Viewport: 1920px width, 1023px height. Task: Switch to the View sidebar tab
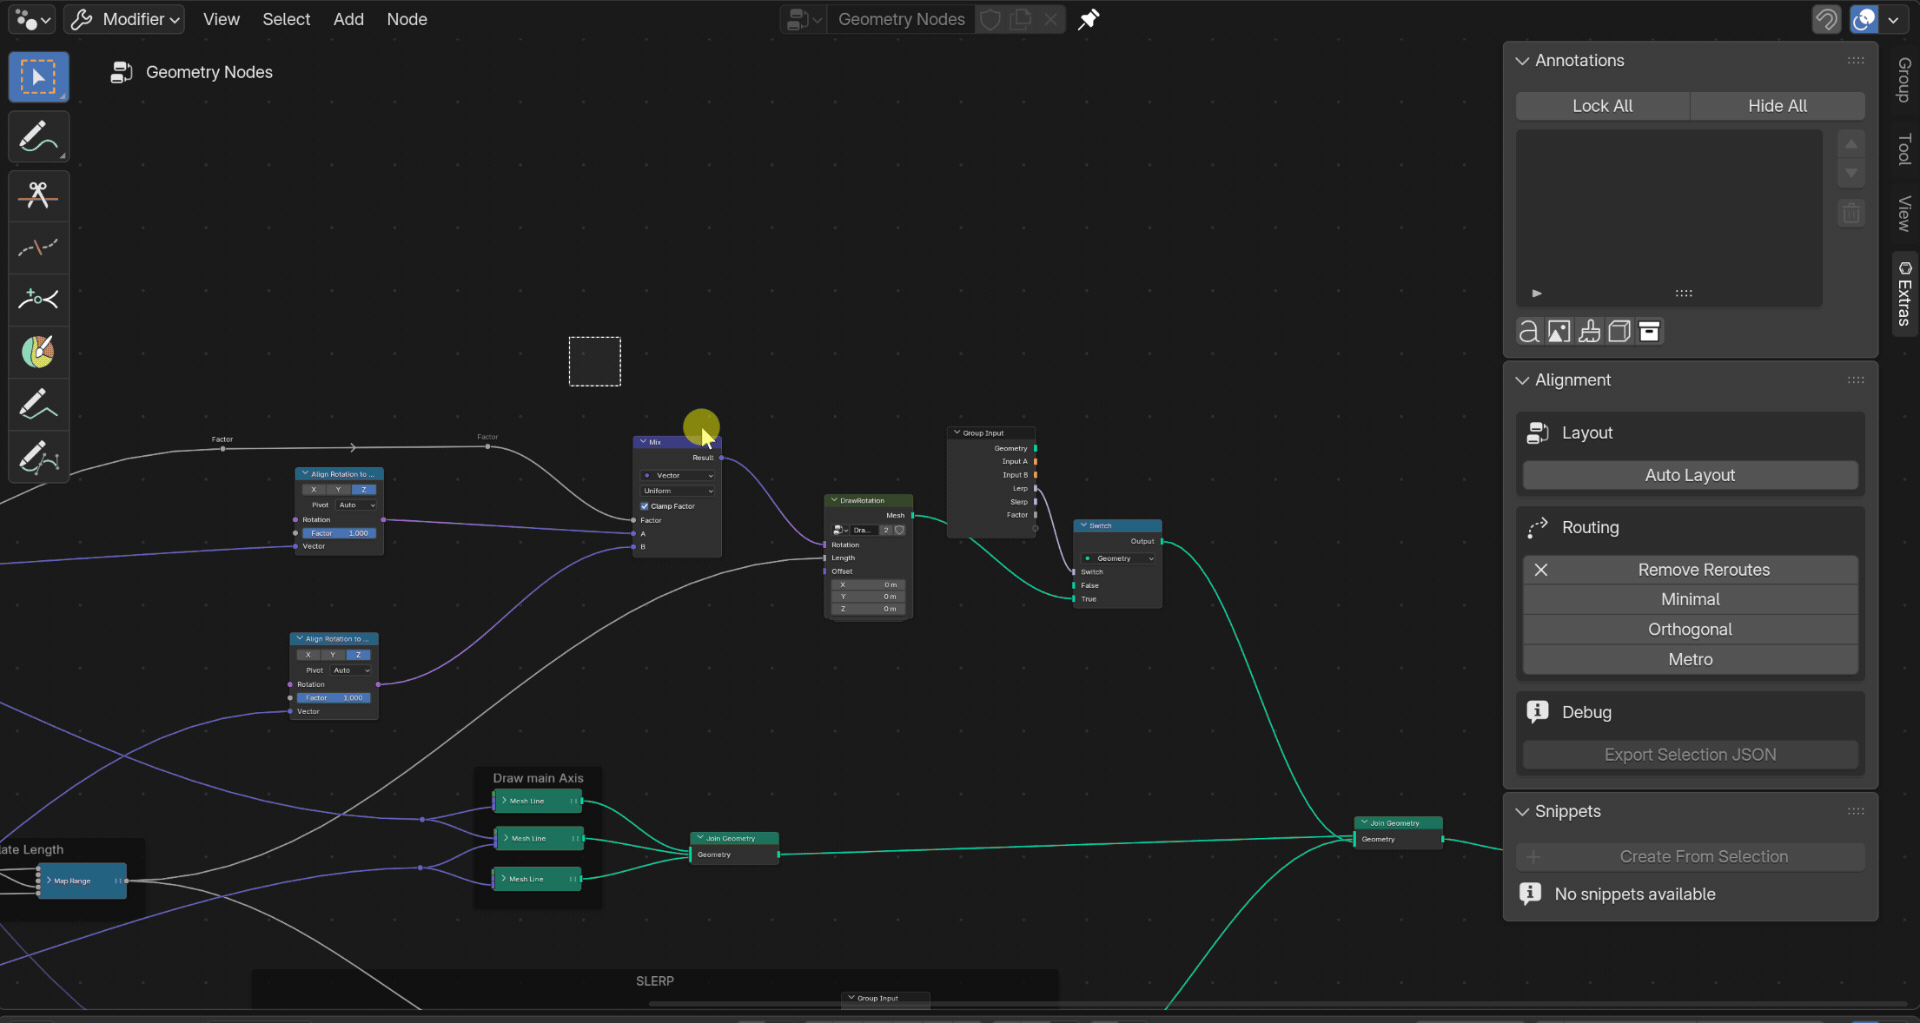[x=1904, y=213]
